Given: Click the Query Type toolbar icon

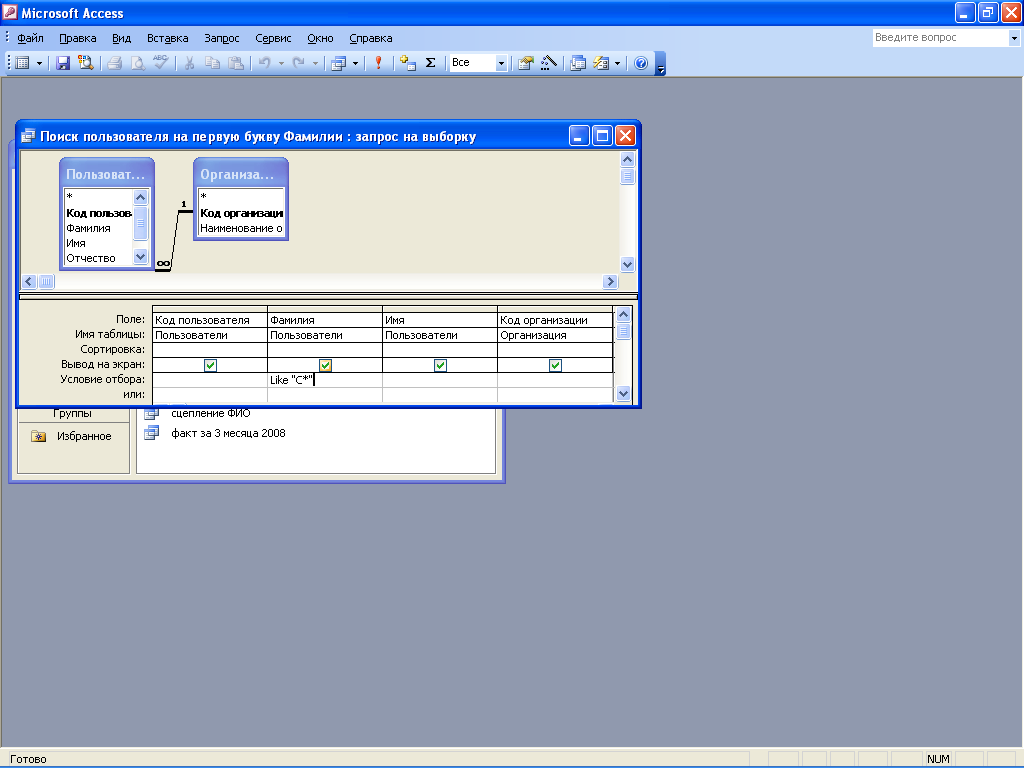Looking at the screenshot, I should coord(338,63).
